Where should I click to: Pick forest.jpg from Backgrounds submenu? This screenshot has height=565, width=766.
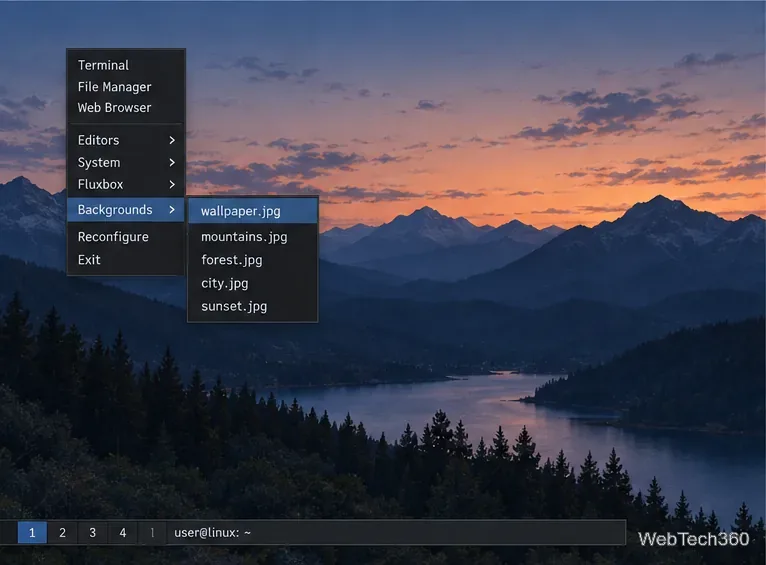point(253,260)
